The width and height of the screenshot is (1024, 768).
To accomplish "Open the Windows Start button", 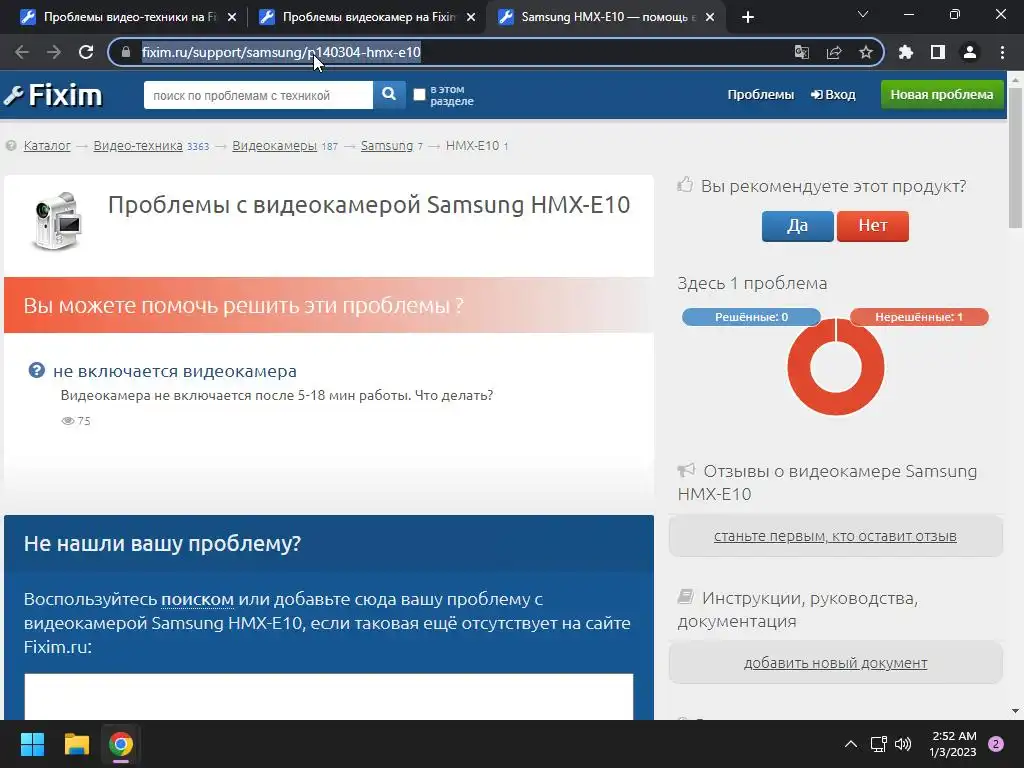I will [32, 744].
